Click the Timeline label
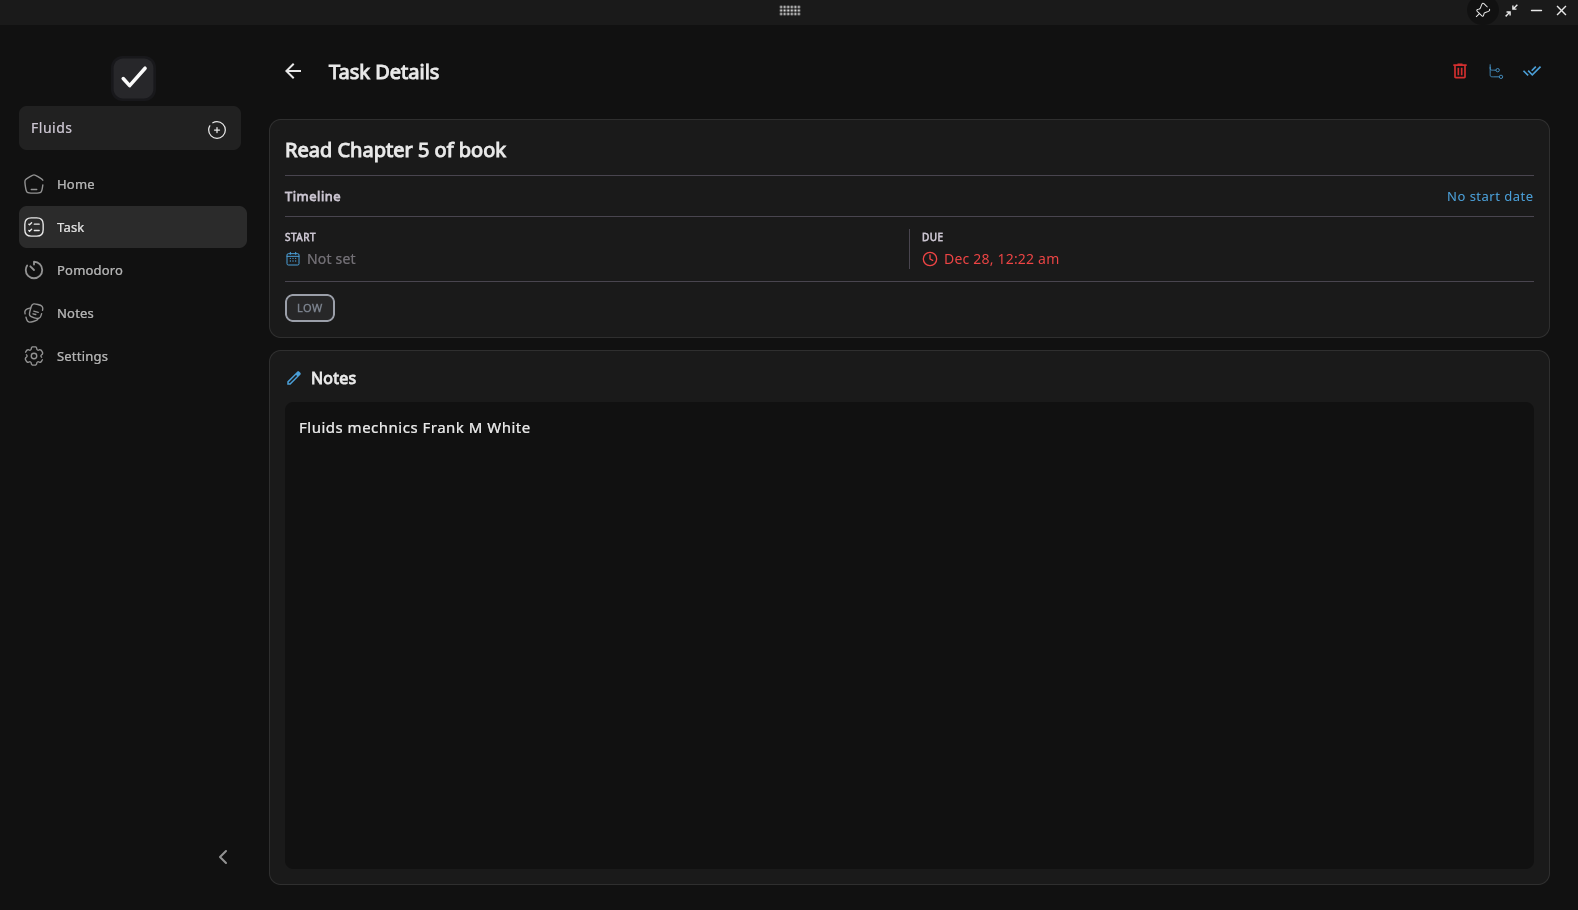The height and width of the screenshot is (910, 1578). click(x=313, y=196)
